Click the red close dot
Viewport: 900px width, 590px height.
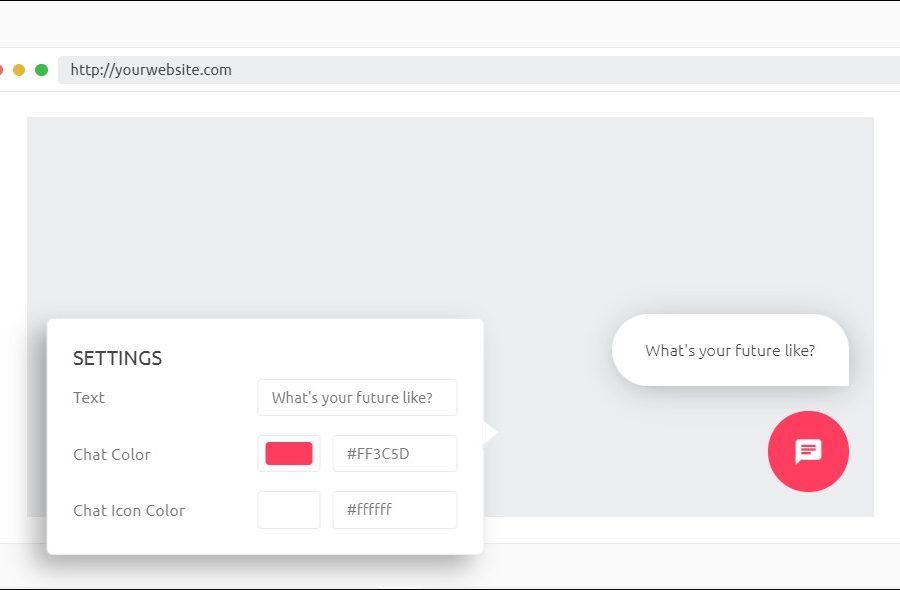coord(1,70)
